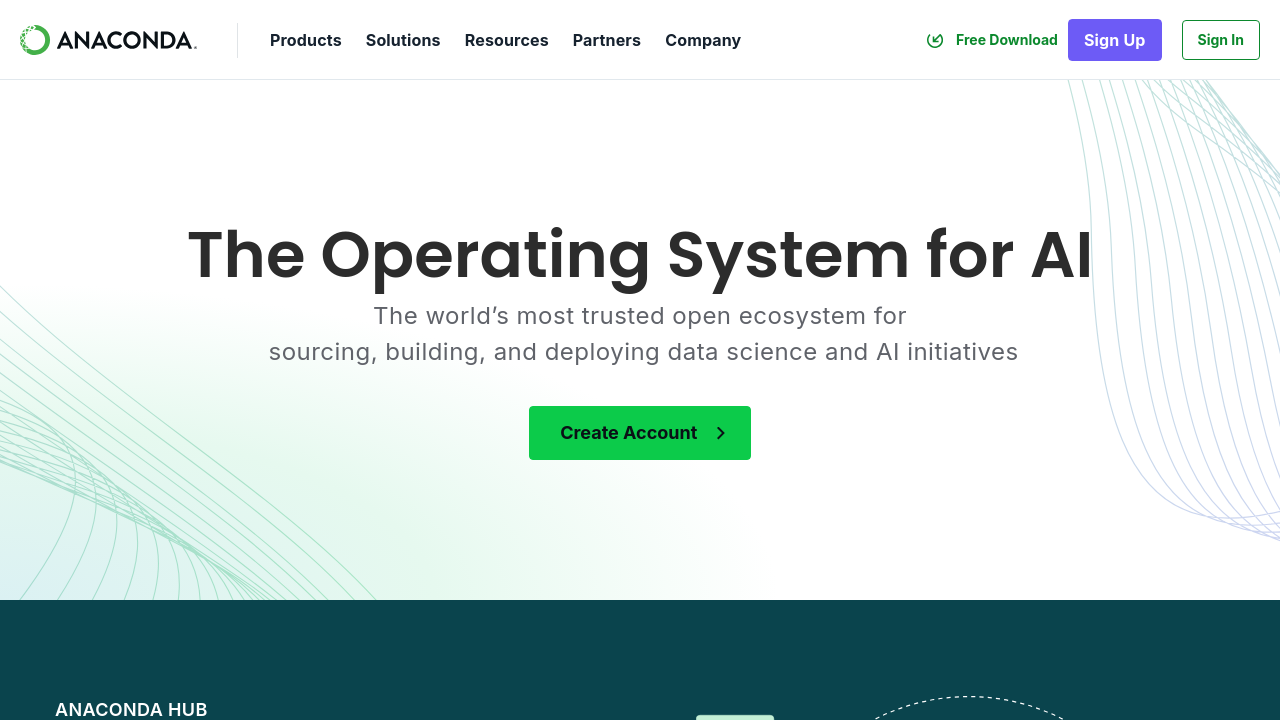The image size is (1280, 720).
Task: Open the Partners menu
Action: pyautogui.click(x=607, y=40)
